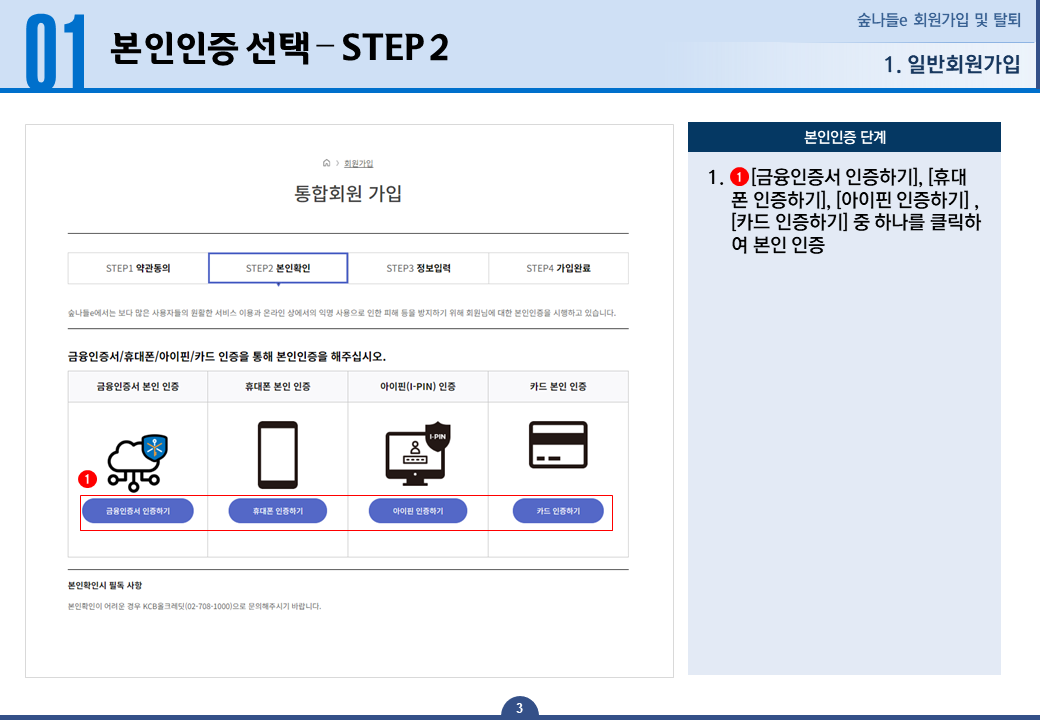Click the 통합회원 가입 page title

coord(347,191)
